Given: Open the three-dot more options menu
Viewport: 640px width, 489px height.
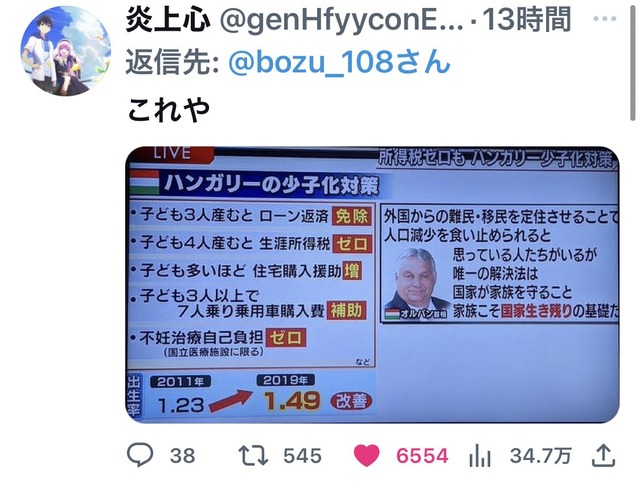Looking at the screenshot, I should (x=604, y=19).
